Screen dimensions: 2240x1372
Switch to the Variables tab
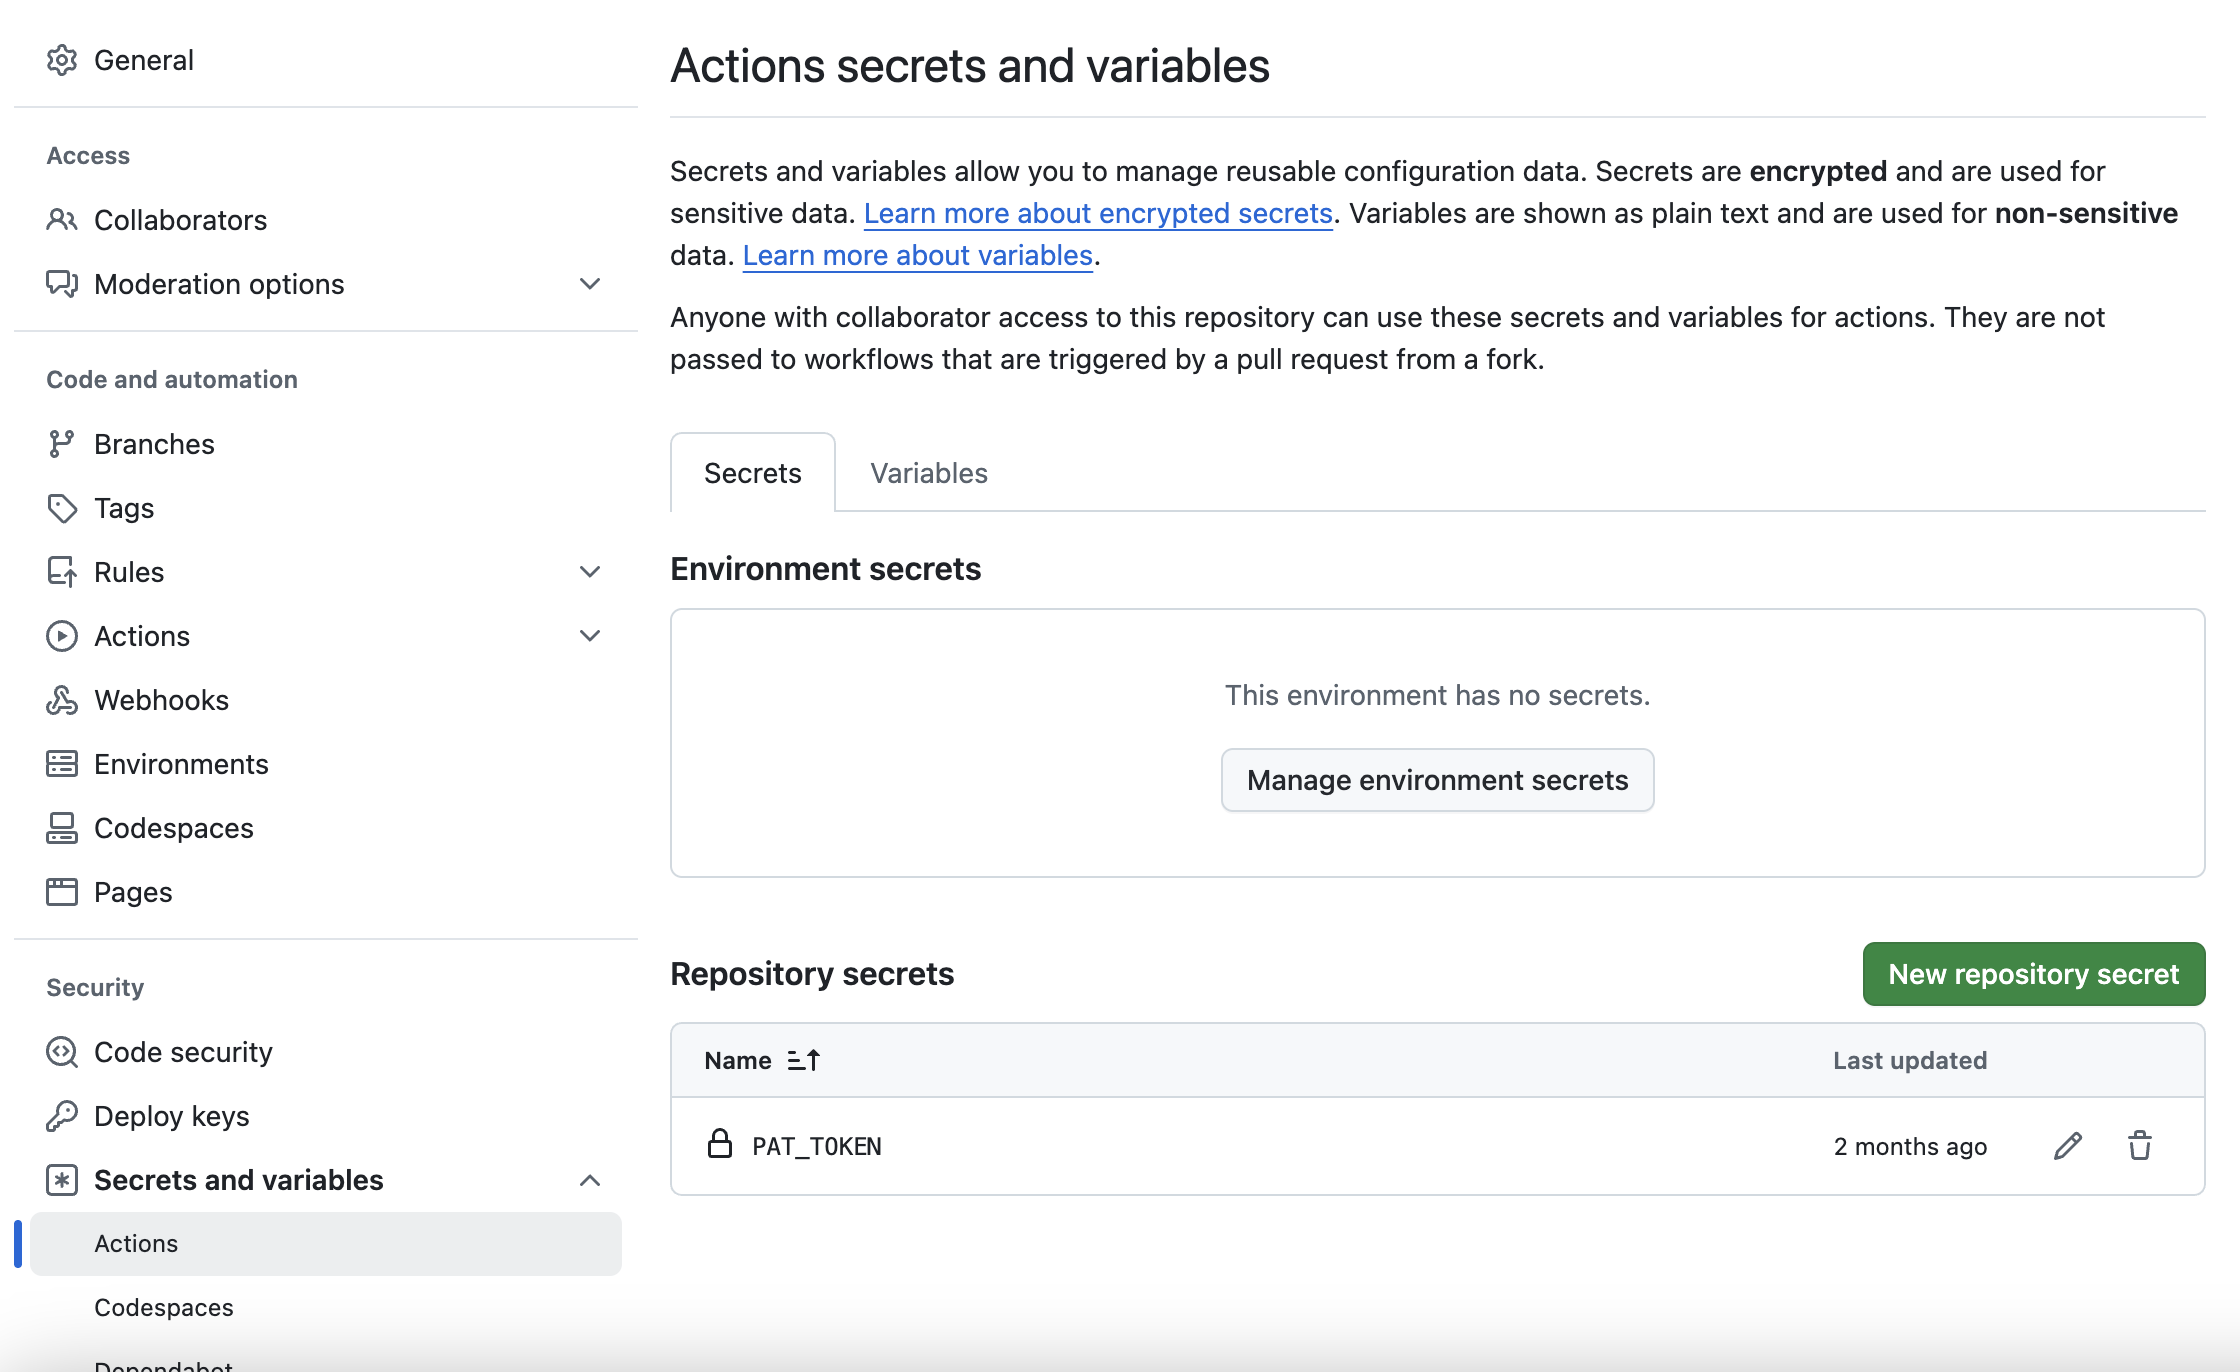(x=928, y=473)
